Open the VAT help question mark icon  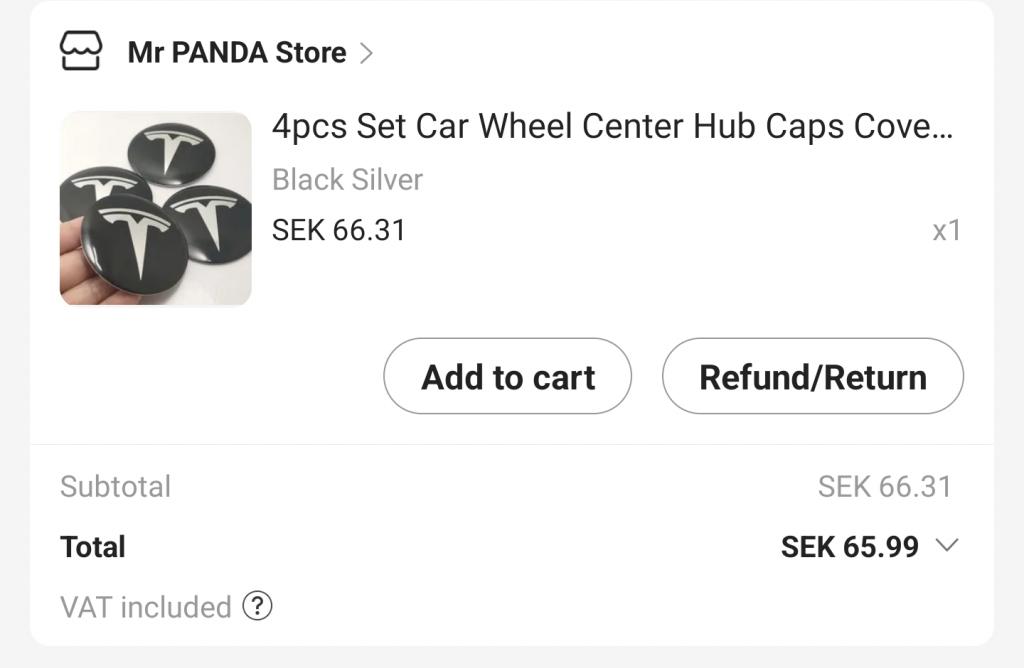(x=257, y=607)
